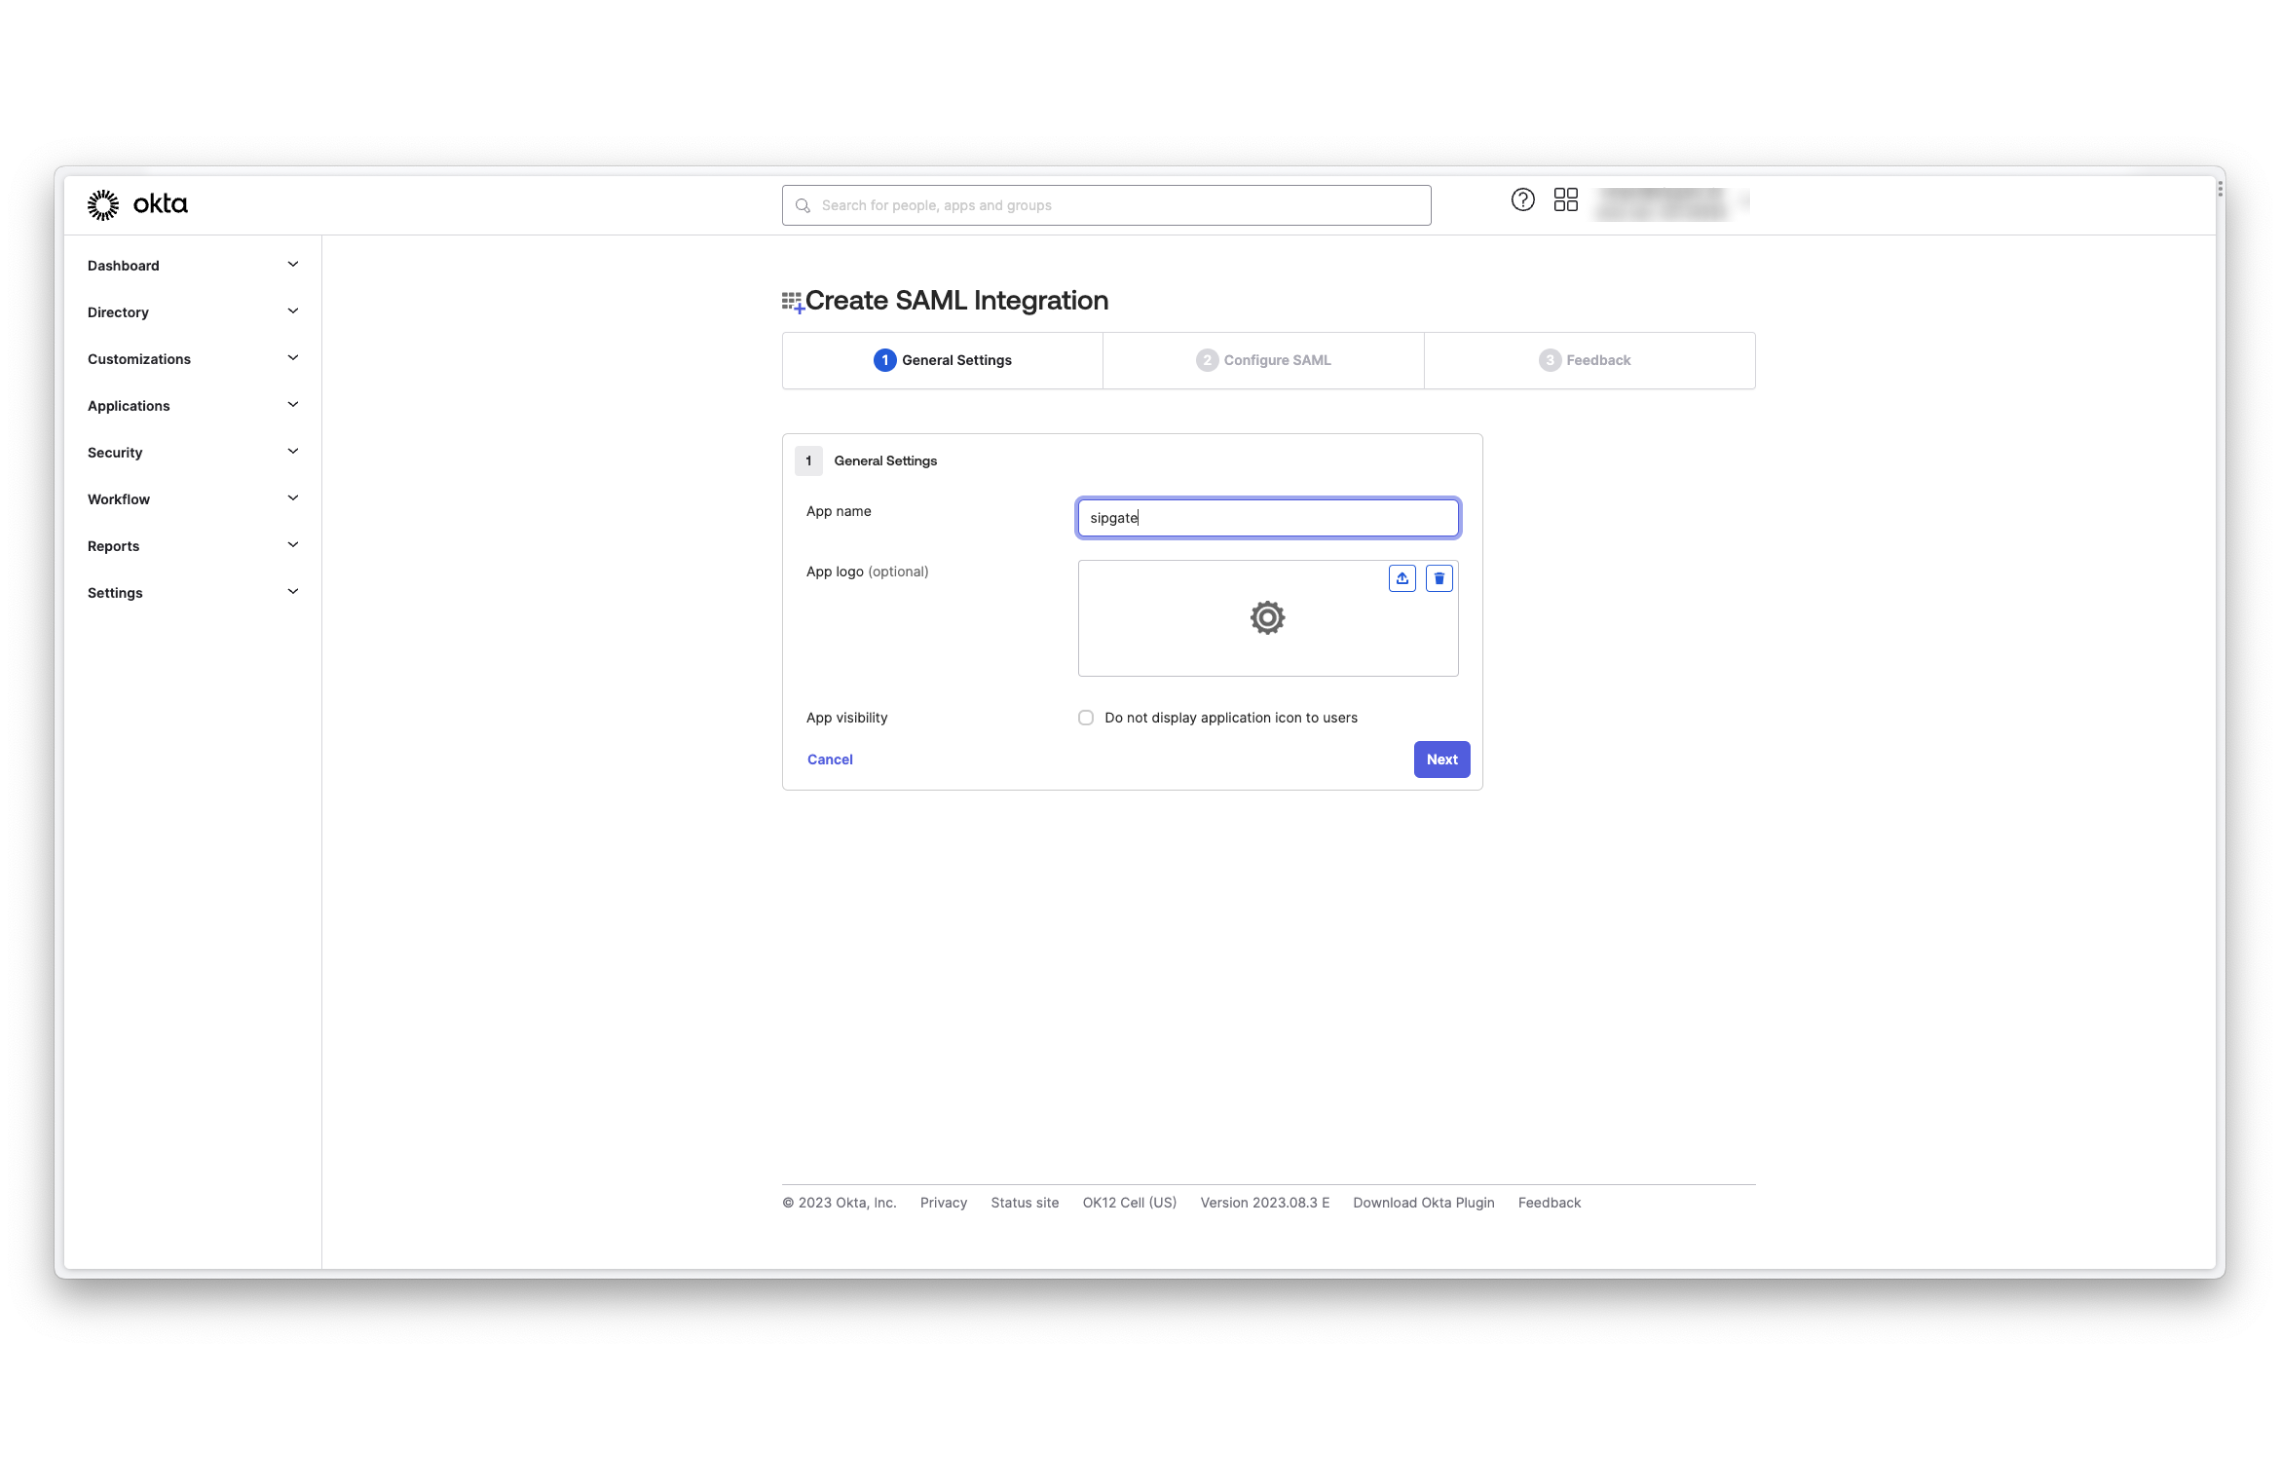This screenshot has width=2280, height=1480.
Task: Click the Okta logo
Action: point(137,204)
